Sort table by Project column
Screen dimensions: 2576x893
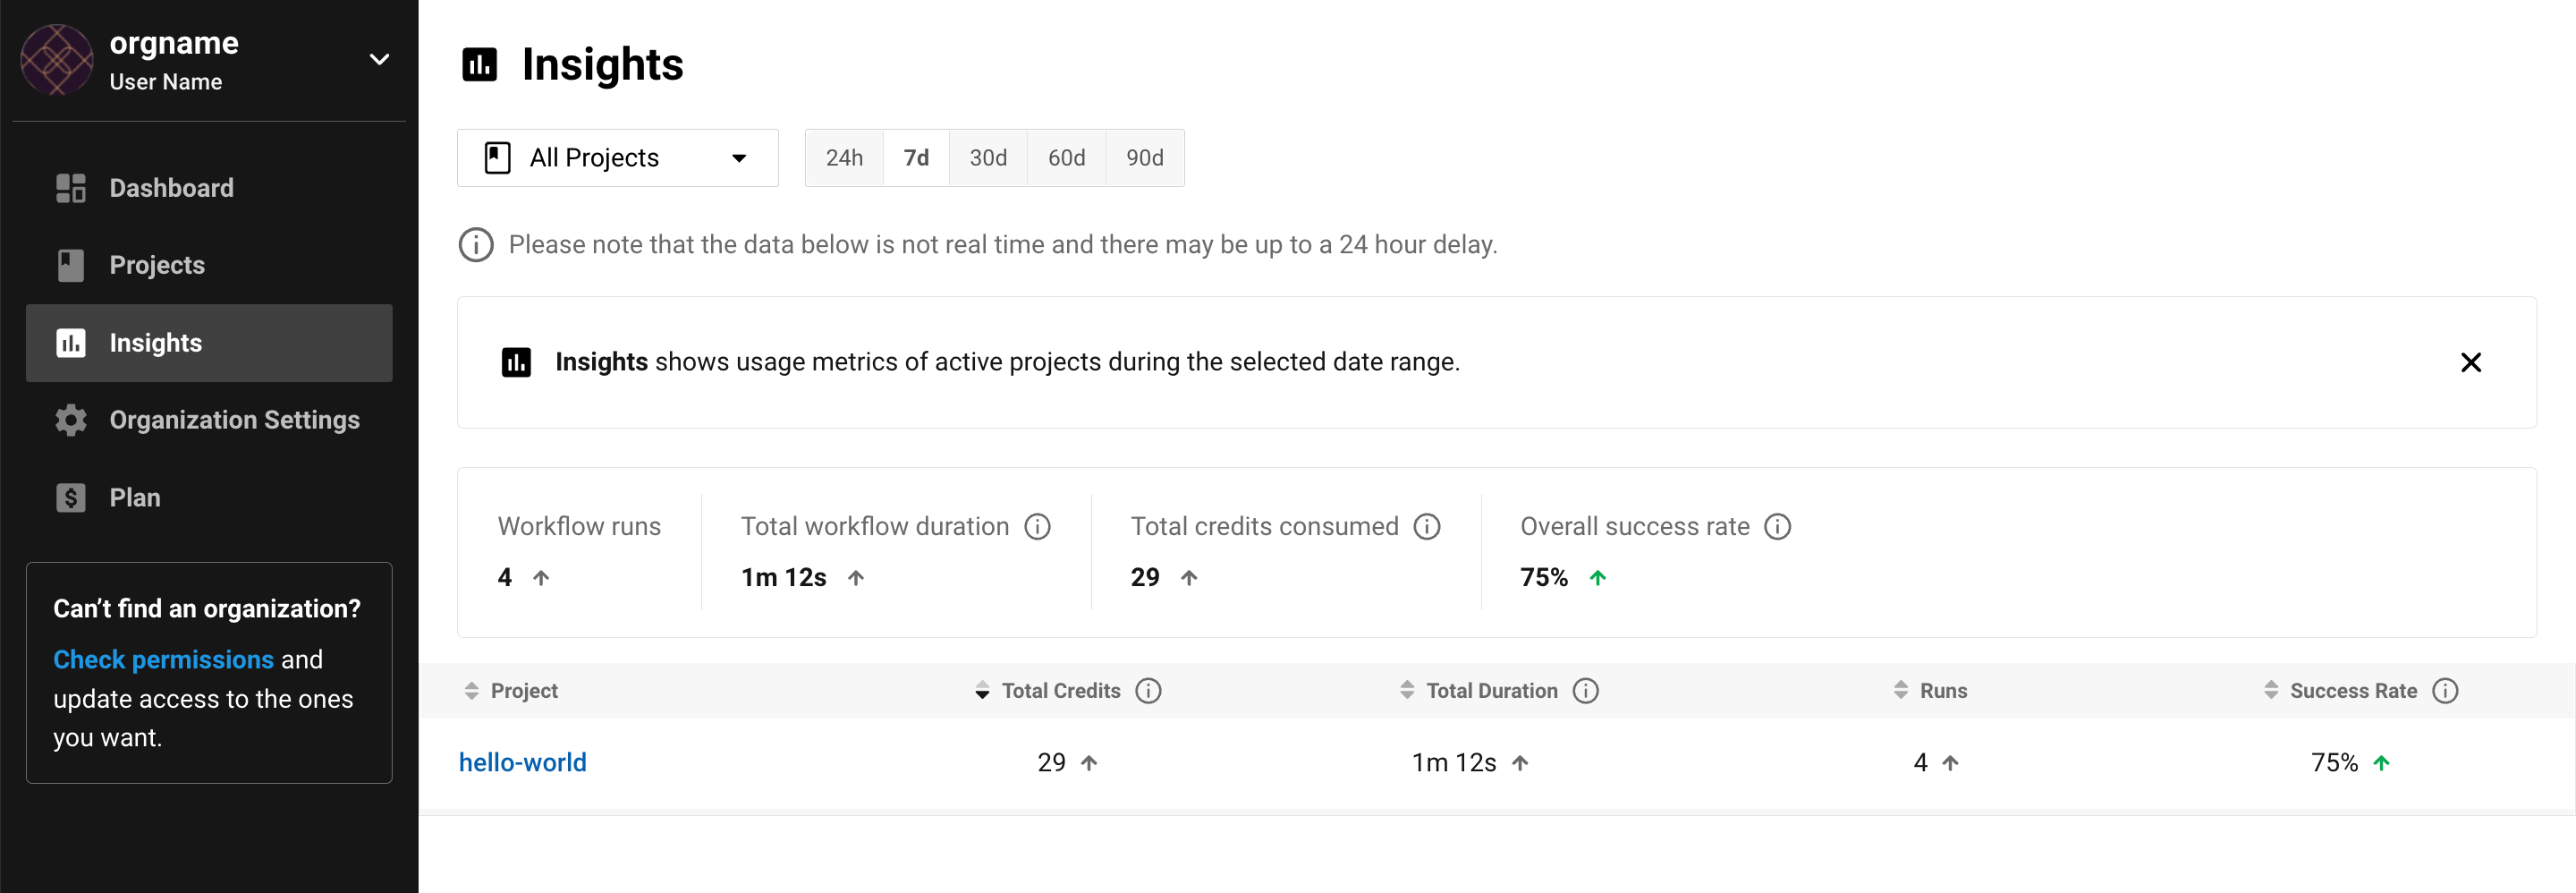pos(511,691)
